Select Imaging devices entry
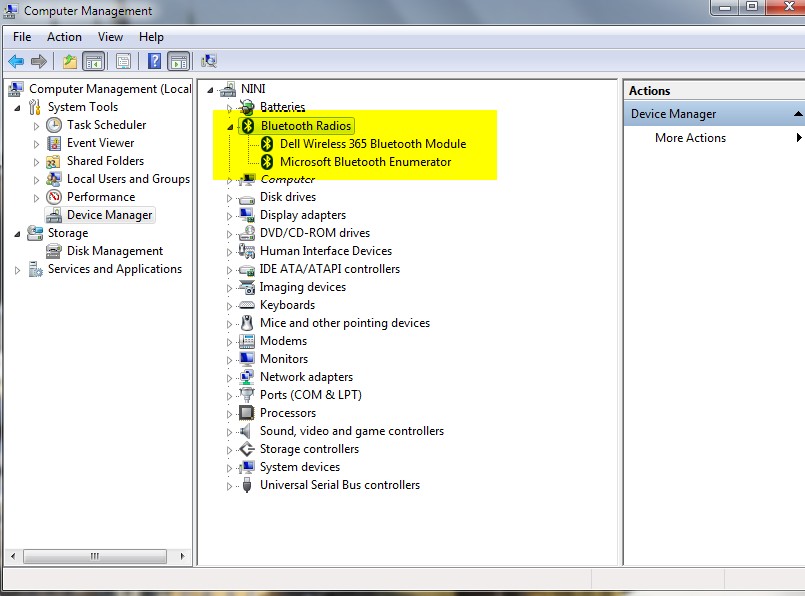 [302, 287]
